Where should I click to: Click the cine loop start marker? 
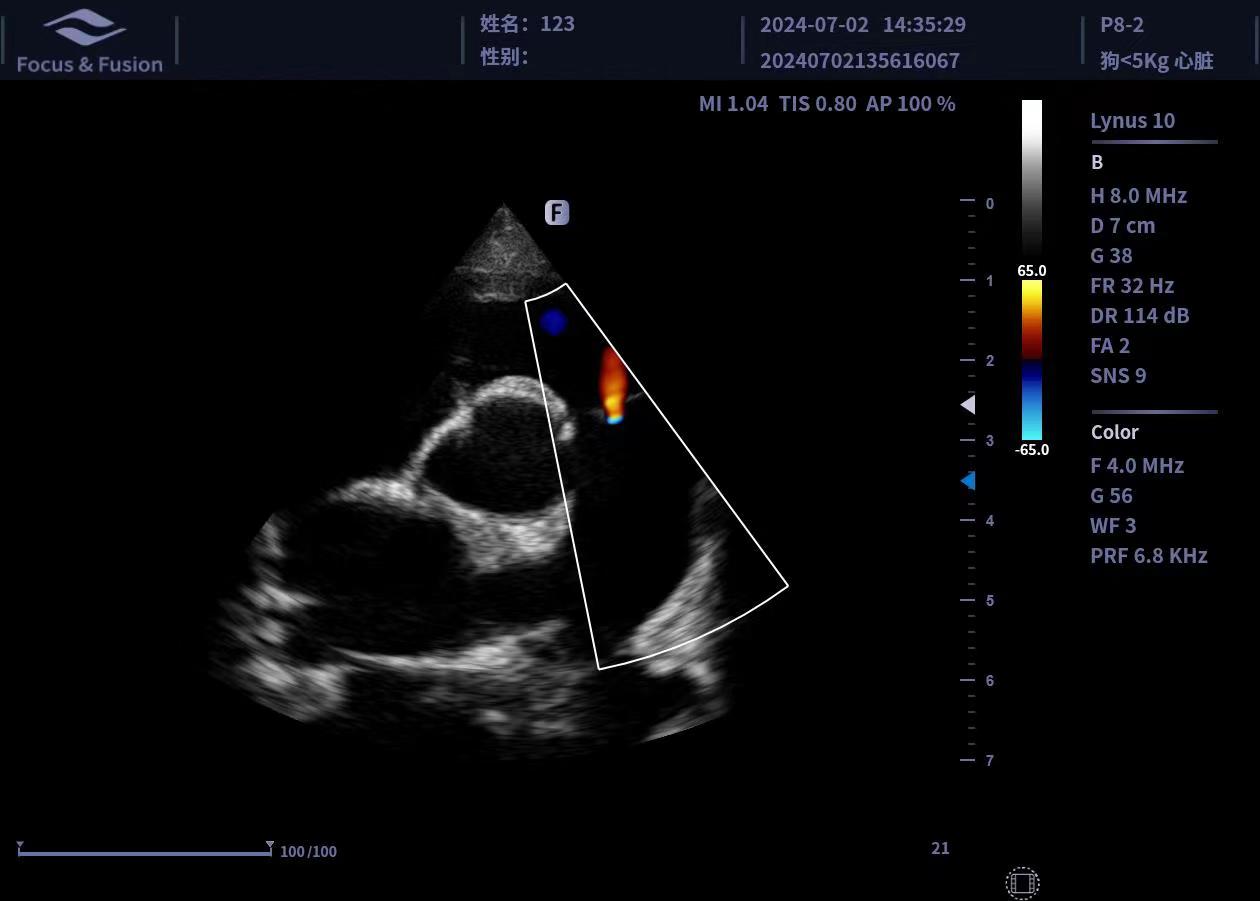coord(20,847)
